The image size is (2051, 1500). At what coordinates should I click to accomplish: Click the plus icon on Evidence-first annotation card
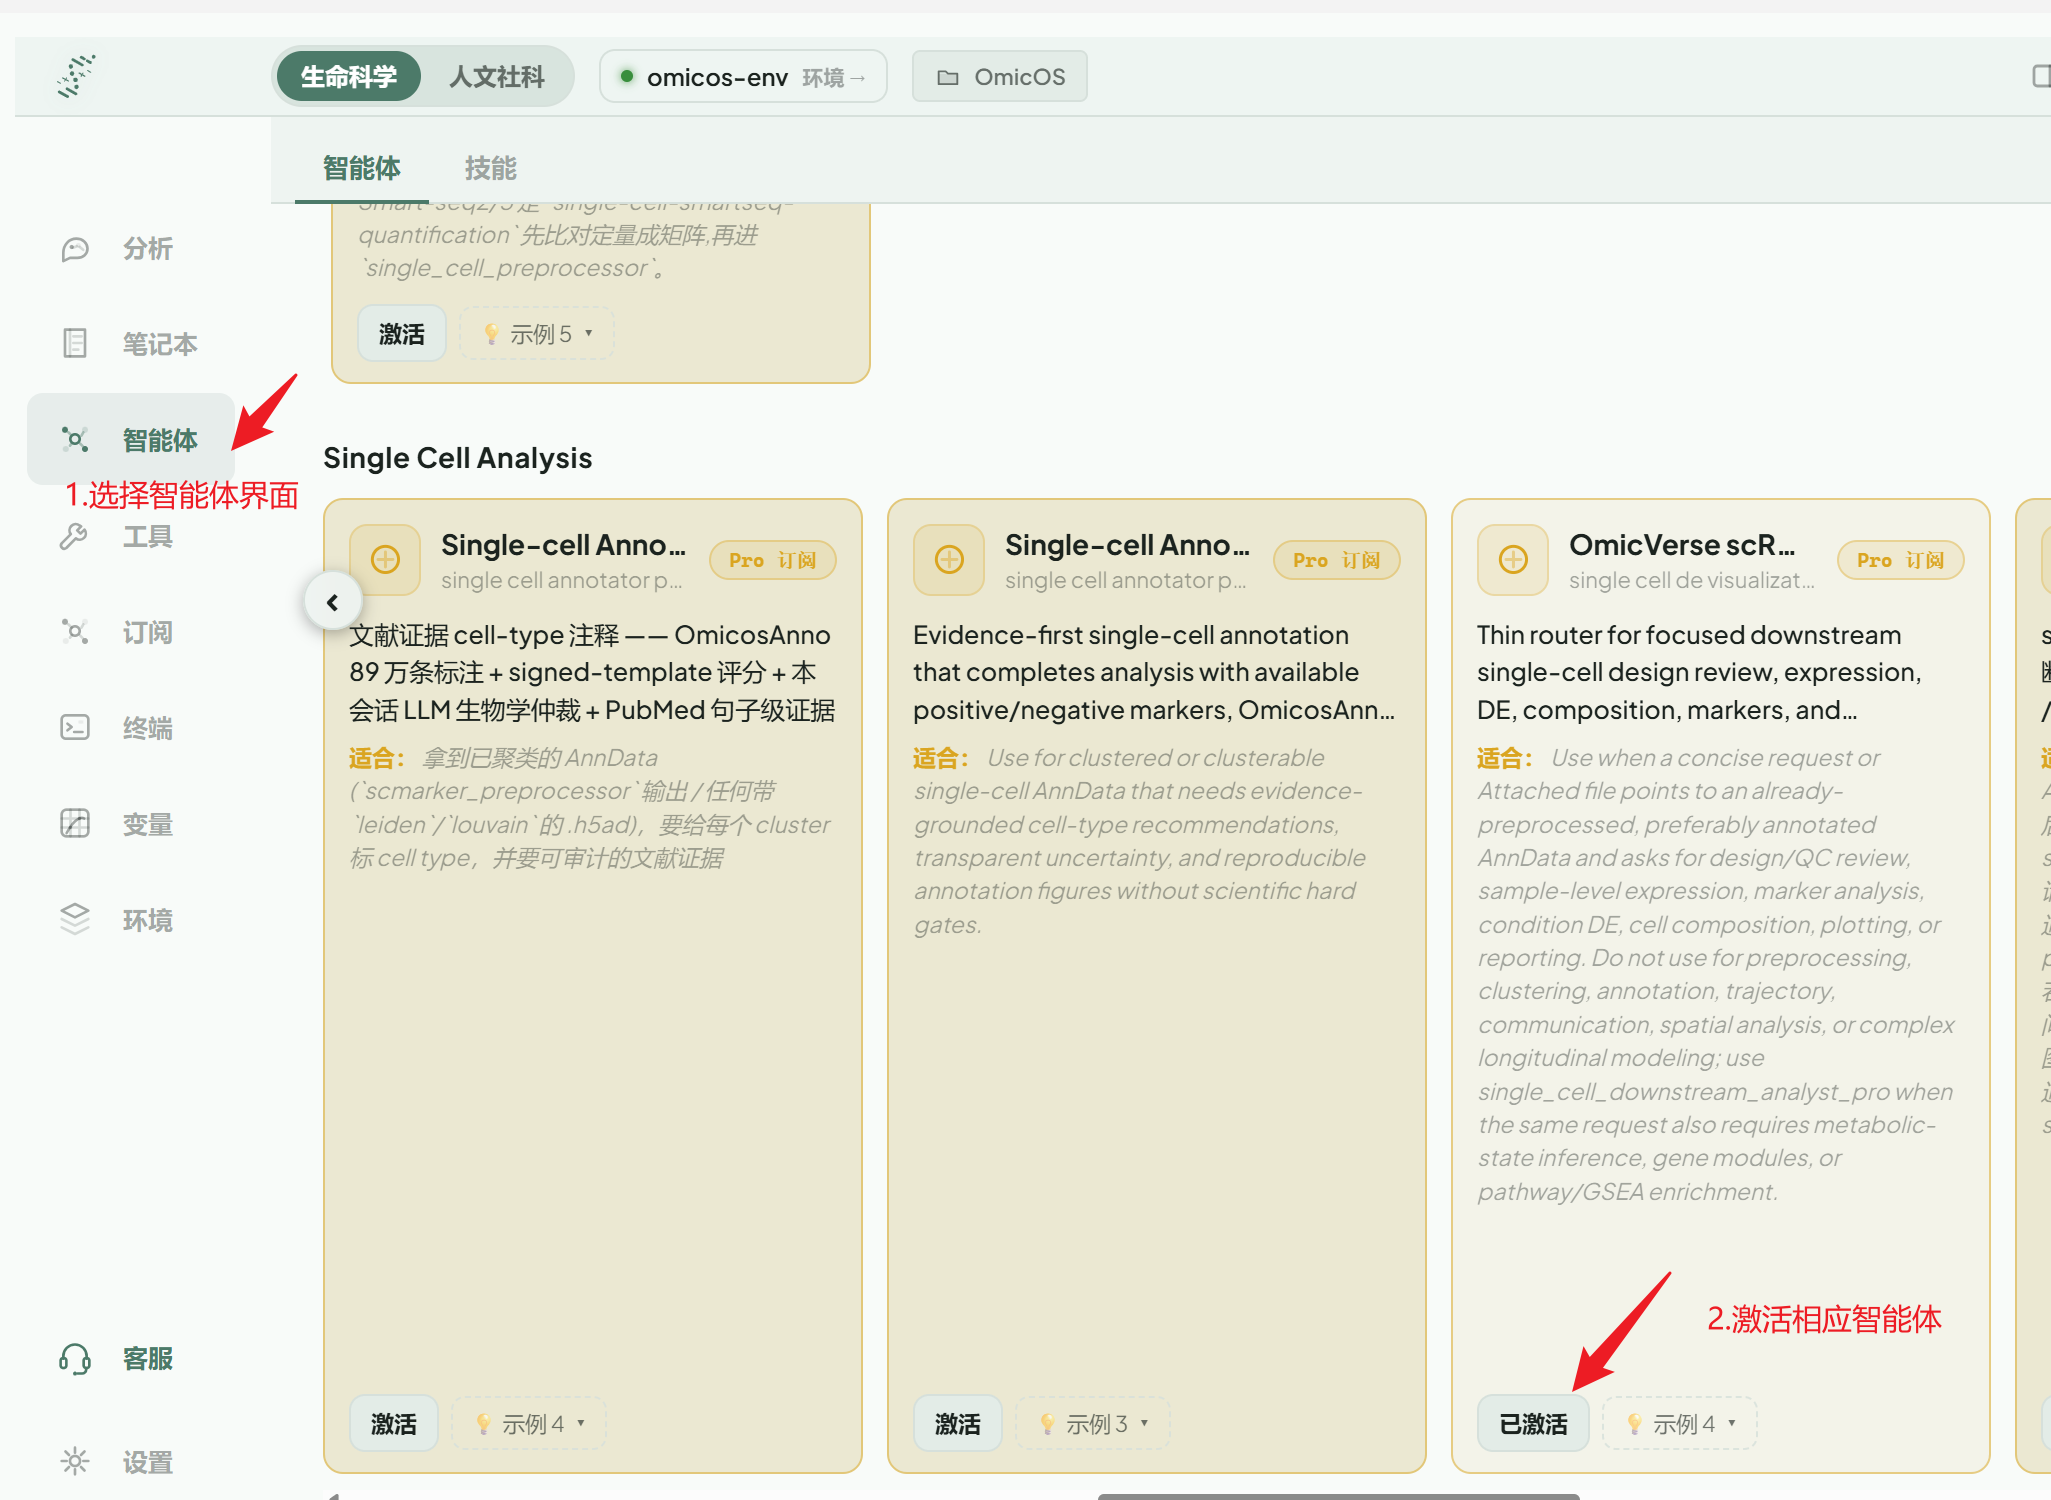tap(949, 559)
